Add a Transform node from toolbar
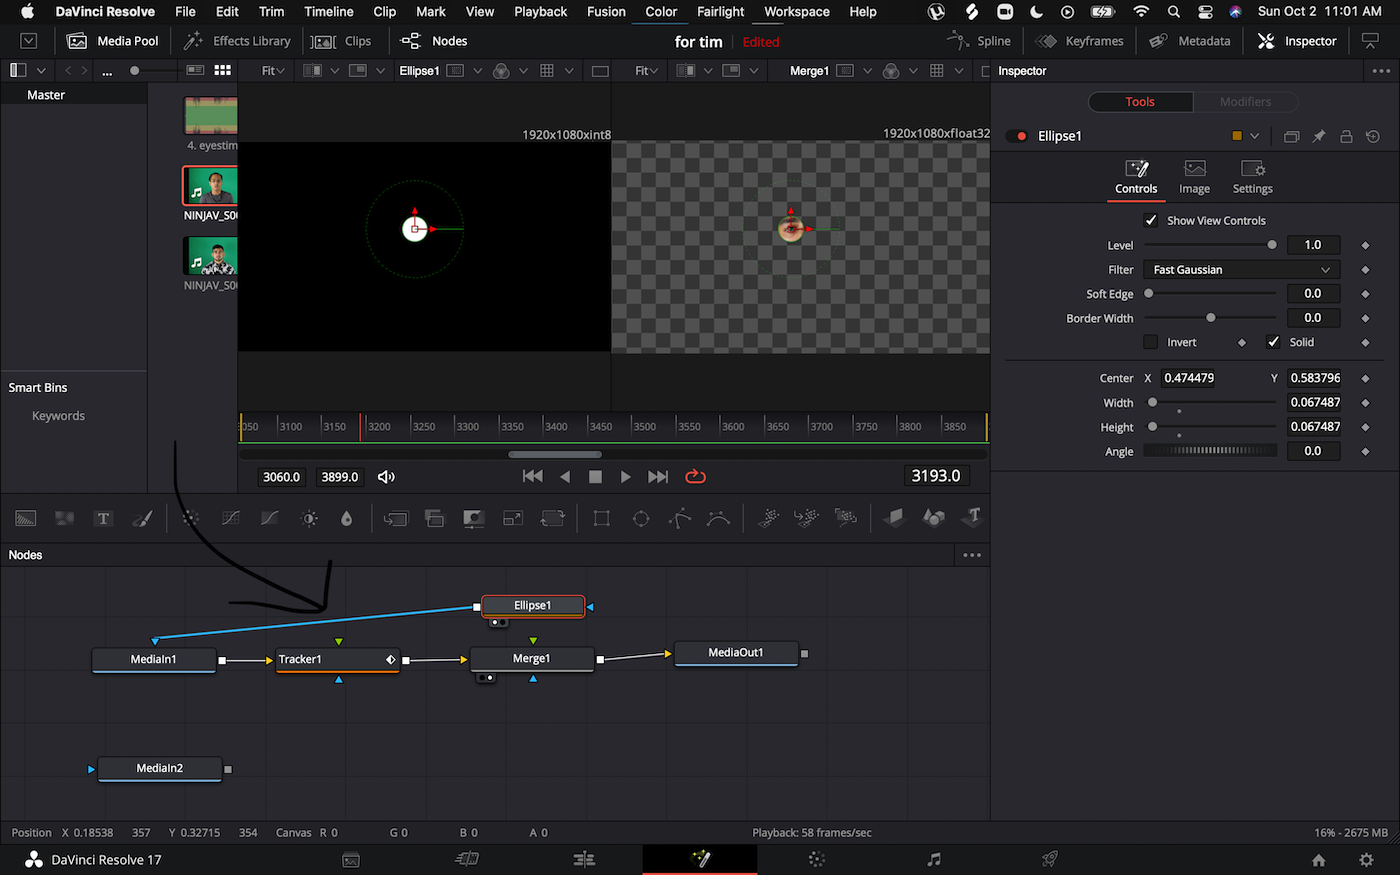Screen dimensions: 1400x875 (553, 518)
